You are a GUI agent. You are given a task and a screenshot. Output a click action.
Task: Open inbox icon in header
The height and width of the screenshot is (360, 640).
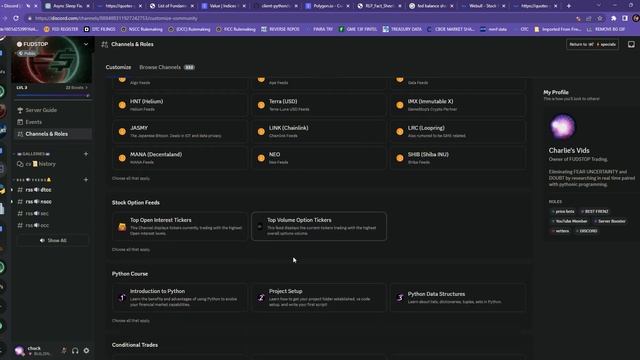631,44
